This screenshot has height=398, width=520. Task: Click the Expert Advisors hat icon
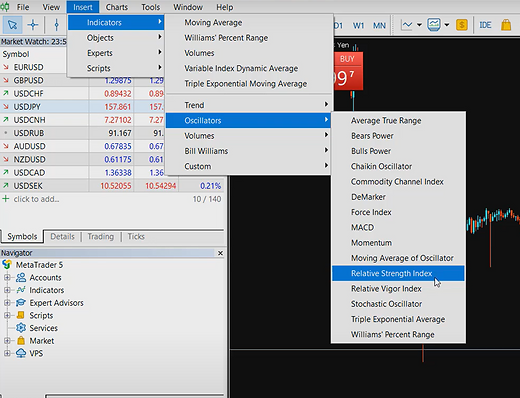click(x=21, y=303)
